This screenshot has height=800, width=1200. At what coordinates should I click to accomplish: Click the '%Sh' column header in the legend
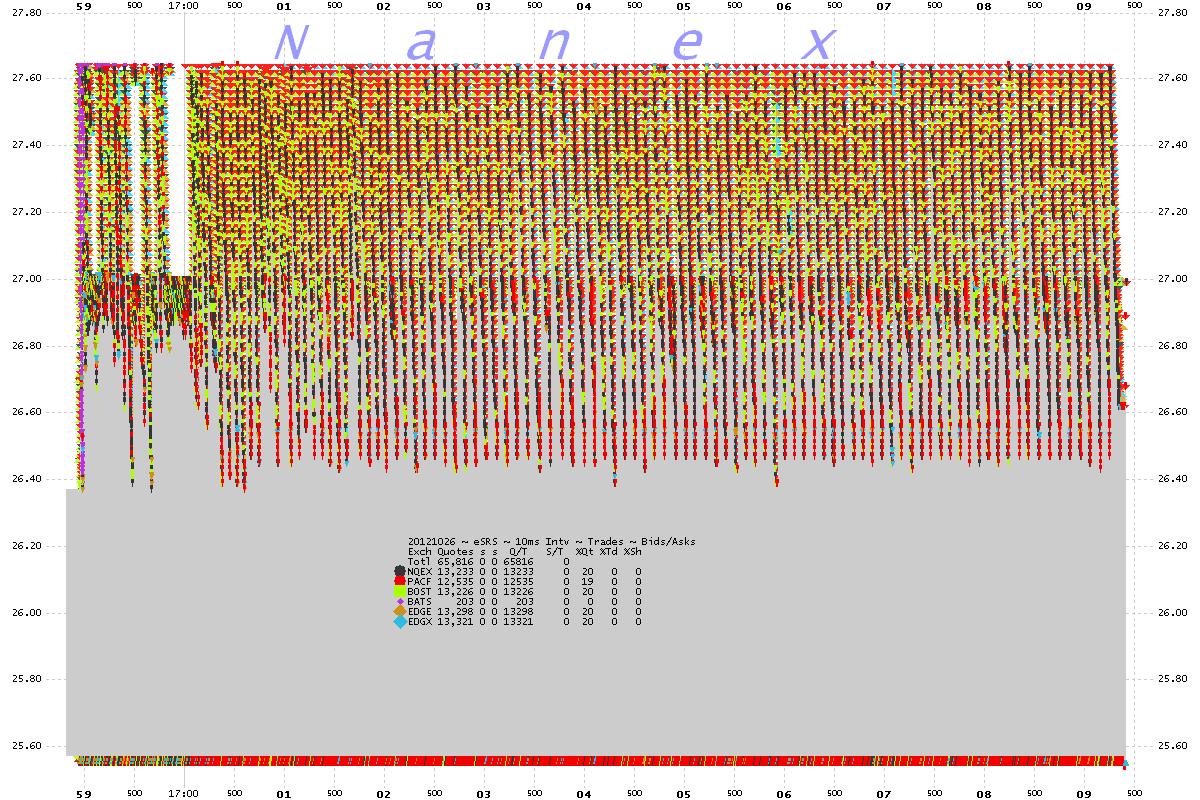pos(632,551)
